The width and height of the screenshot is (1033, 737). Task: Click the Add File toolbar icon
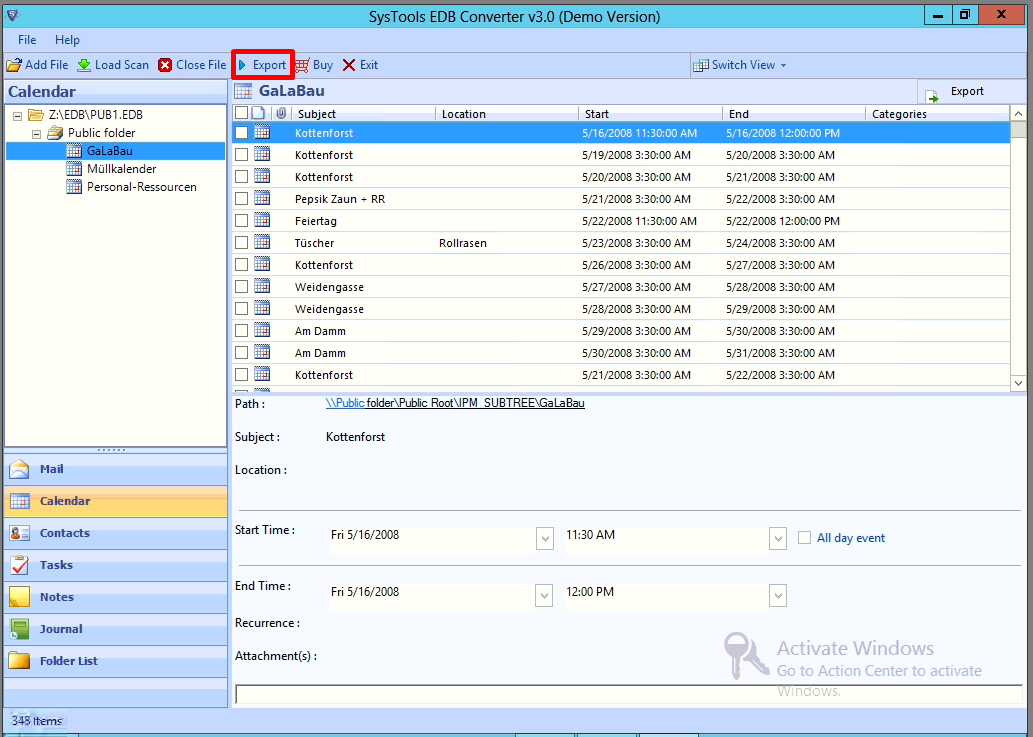pyautogui.click(x=14, y=65)
